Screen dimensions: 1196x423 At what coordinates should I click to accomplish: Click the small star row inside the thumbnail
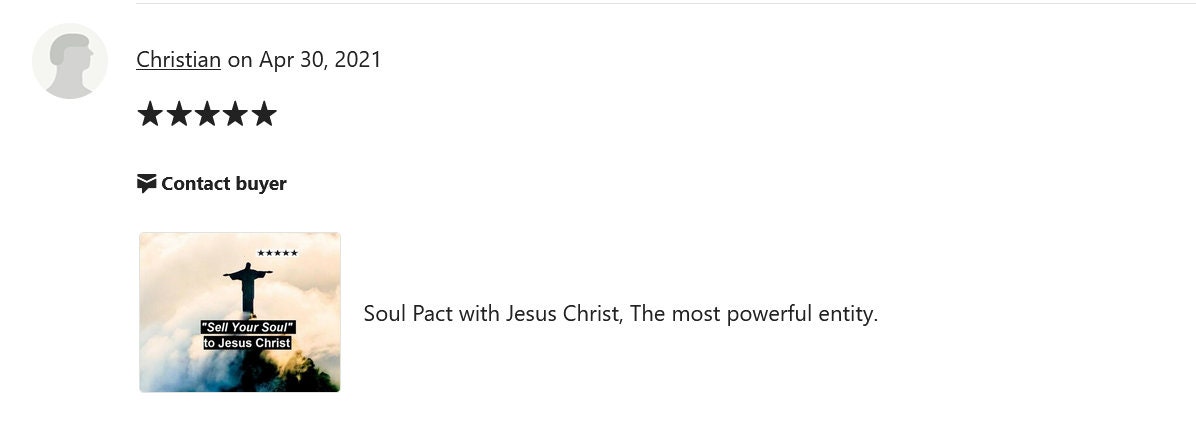(278, 253)
